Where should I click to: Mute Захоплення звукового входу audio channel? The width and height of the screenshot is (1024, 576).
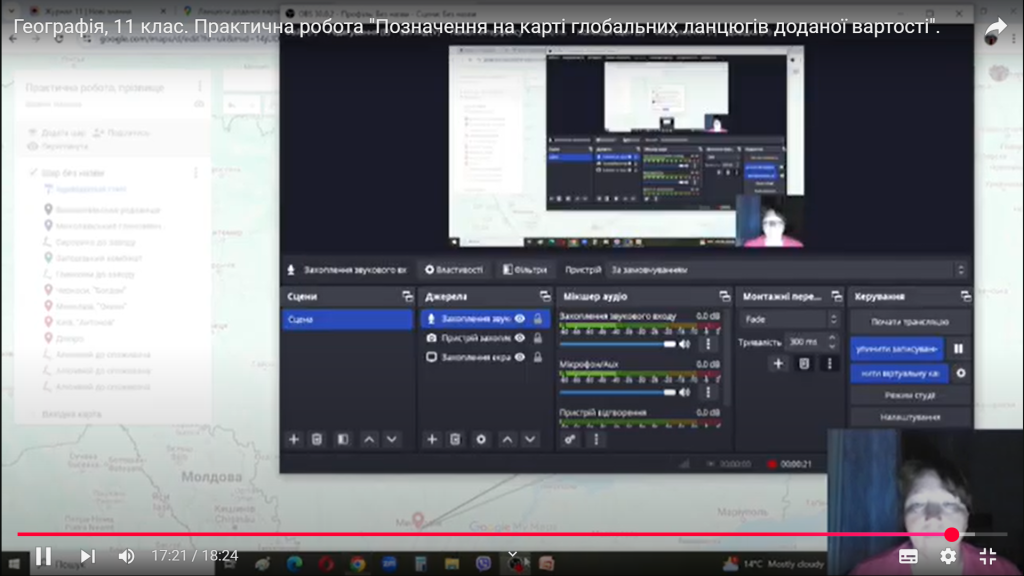point(684,344)
